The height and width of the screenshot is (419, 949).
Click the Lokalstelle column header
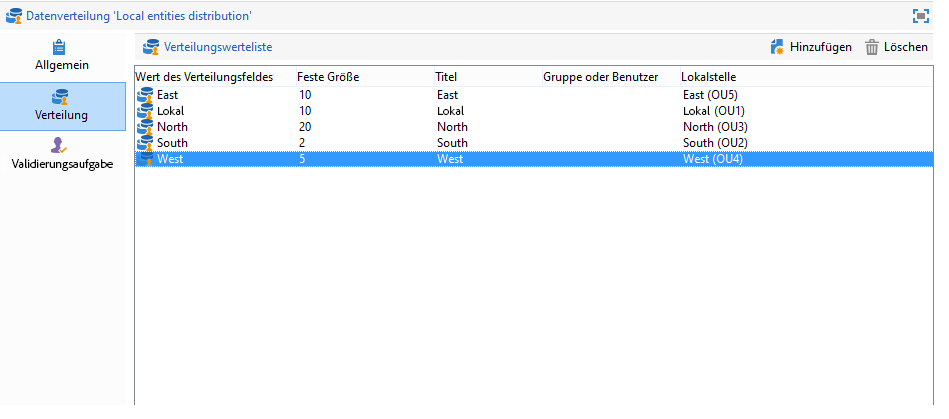coord(709,77)
